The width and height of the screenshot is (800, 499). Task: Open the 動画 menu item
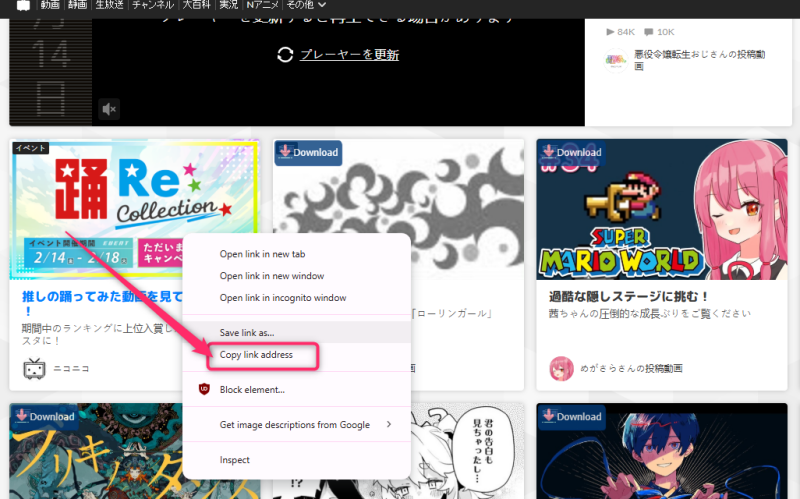pos(50,5)
